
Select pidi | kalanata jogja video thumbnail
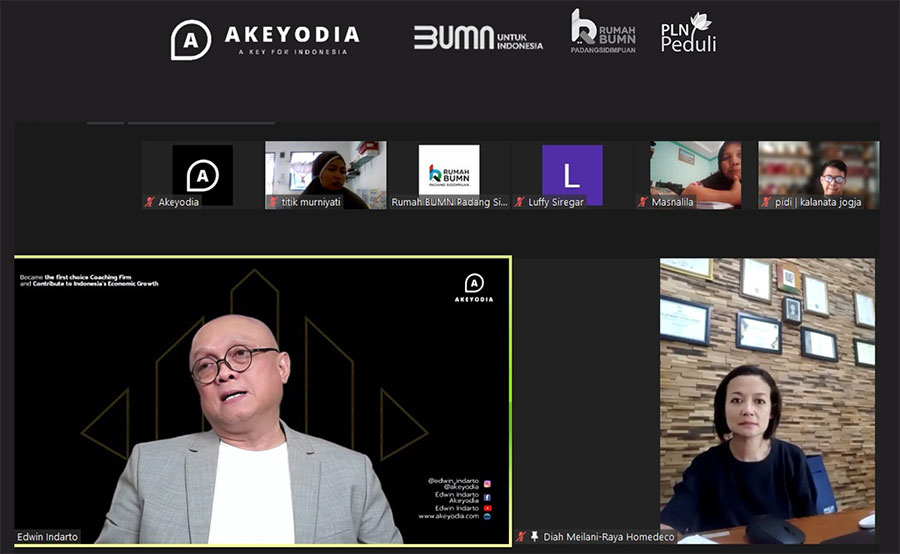pyautogui.click(x=818, y=174)
